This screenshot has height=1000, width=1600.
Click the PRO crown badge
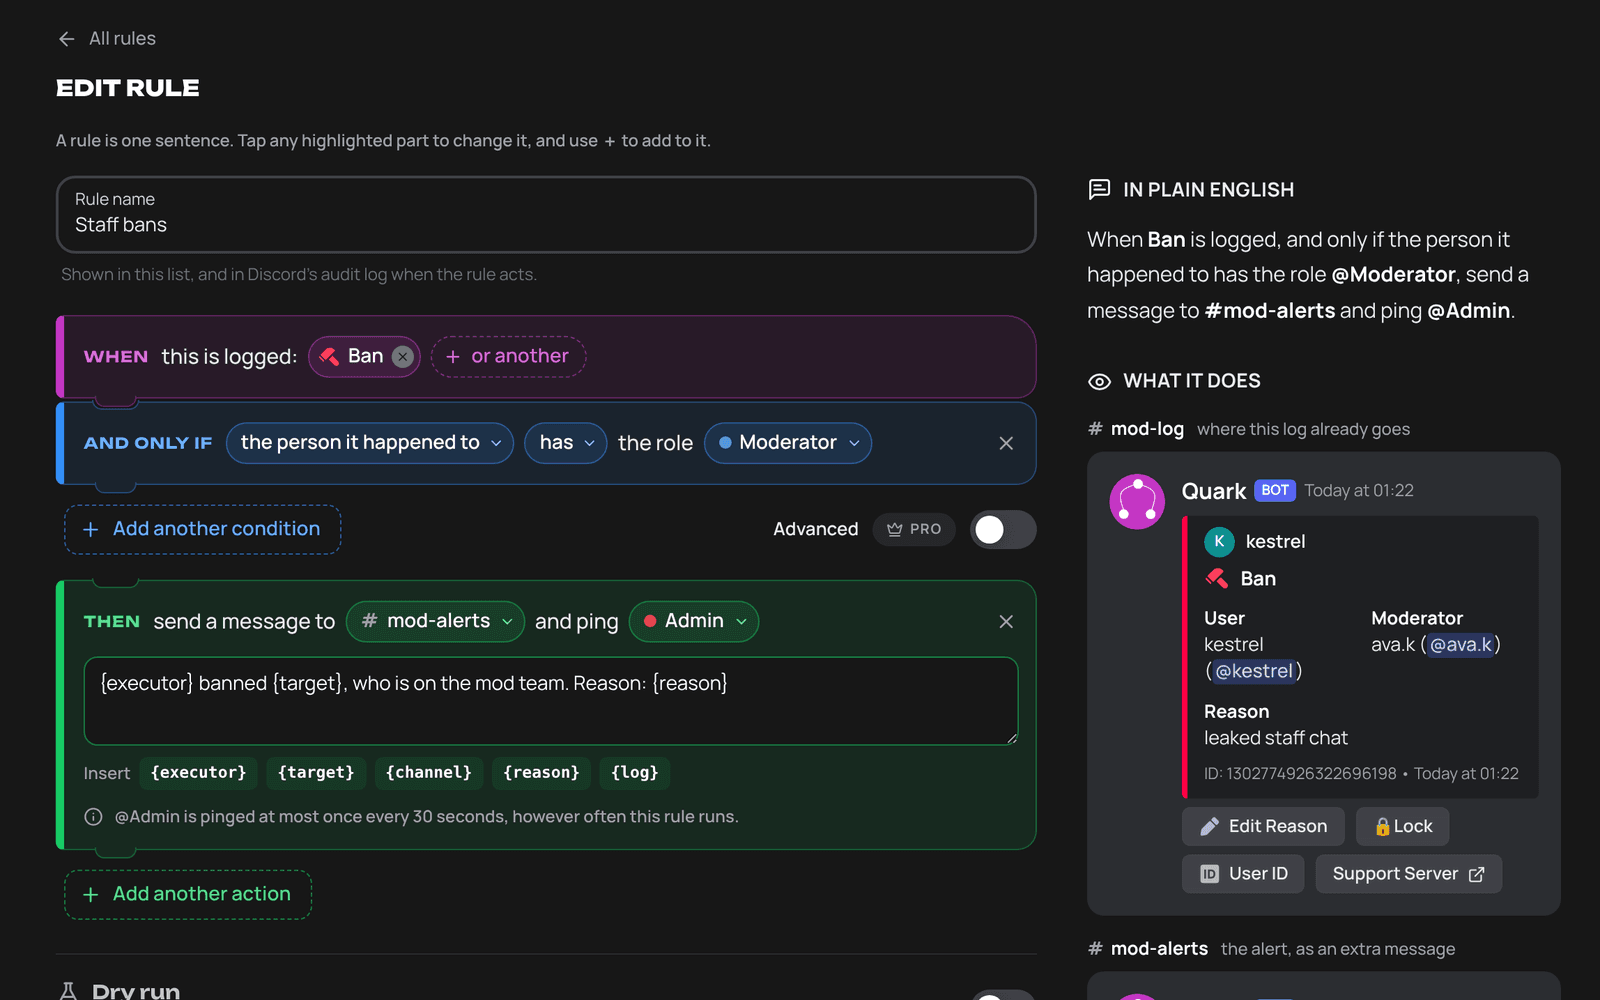914,529
